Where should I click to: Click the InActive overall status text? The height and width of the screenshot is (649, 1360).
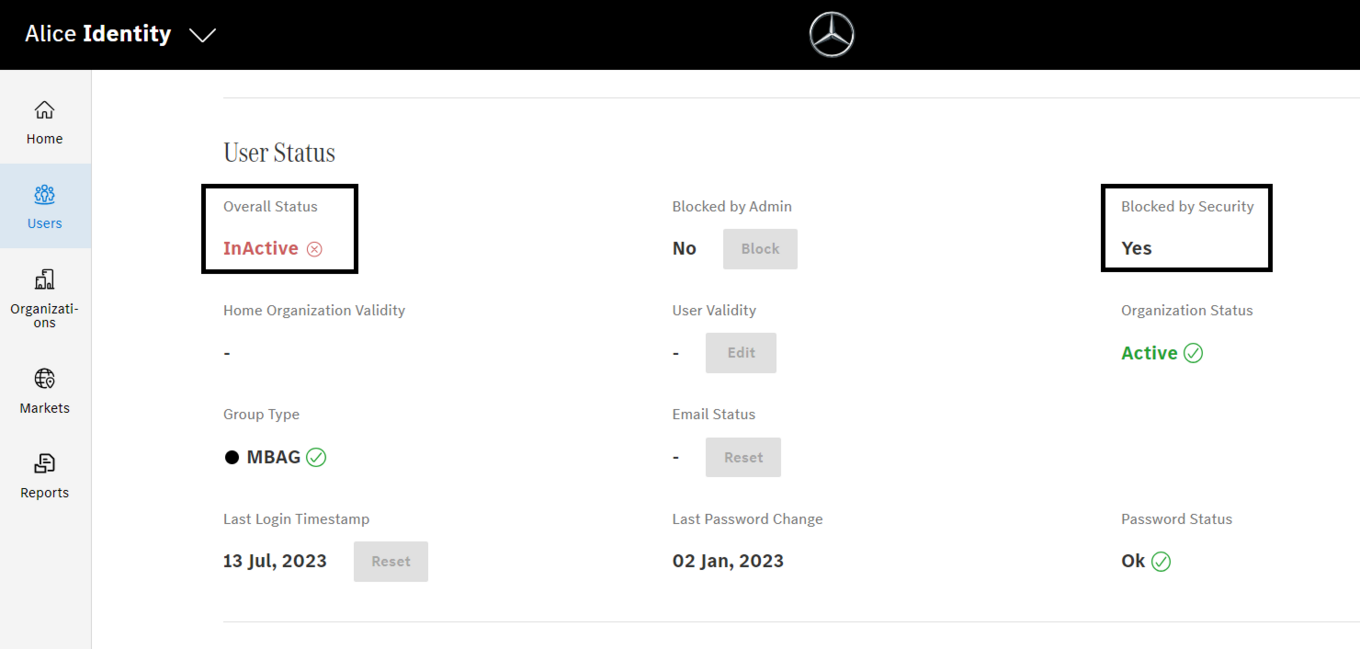[260, 248]
